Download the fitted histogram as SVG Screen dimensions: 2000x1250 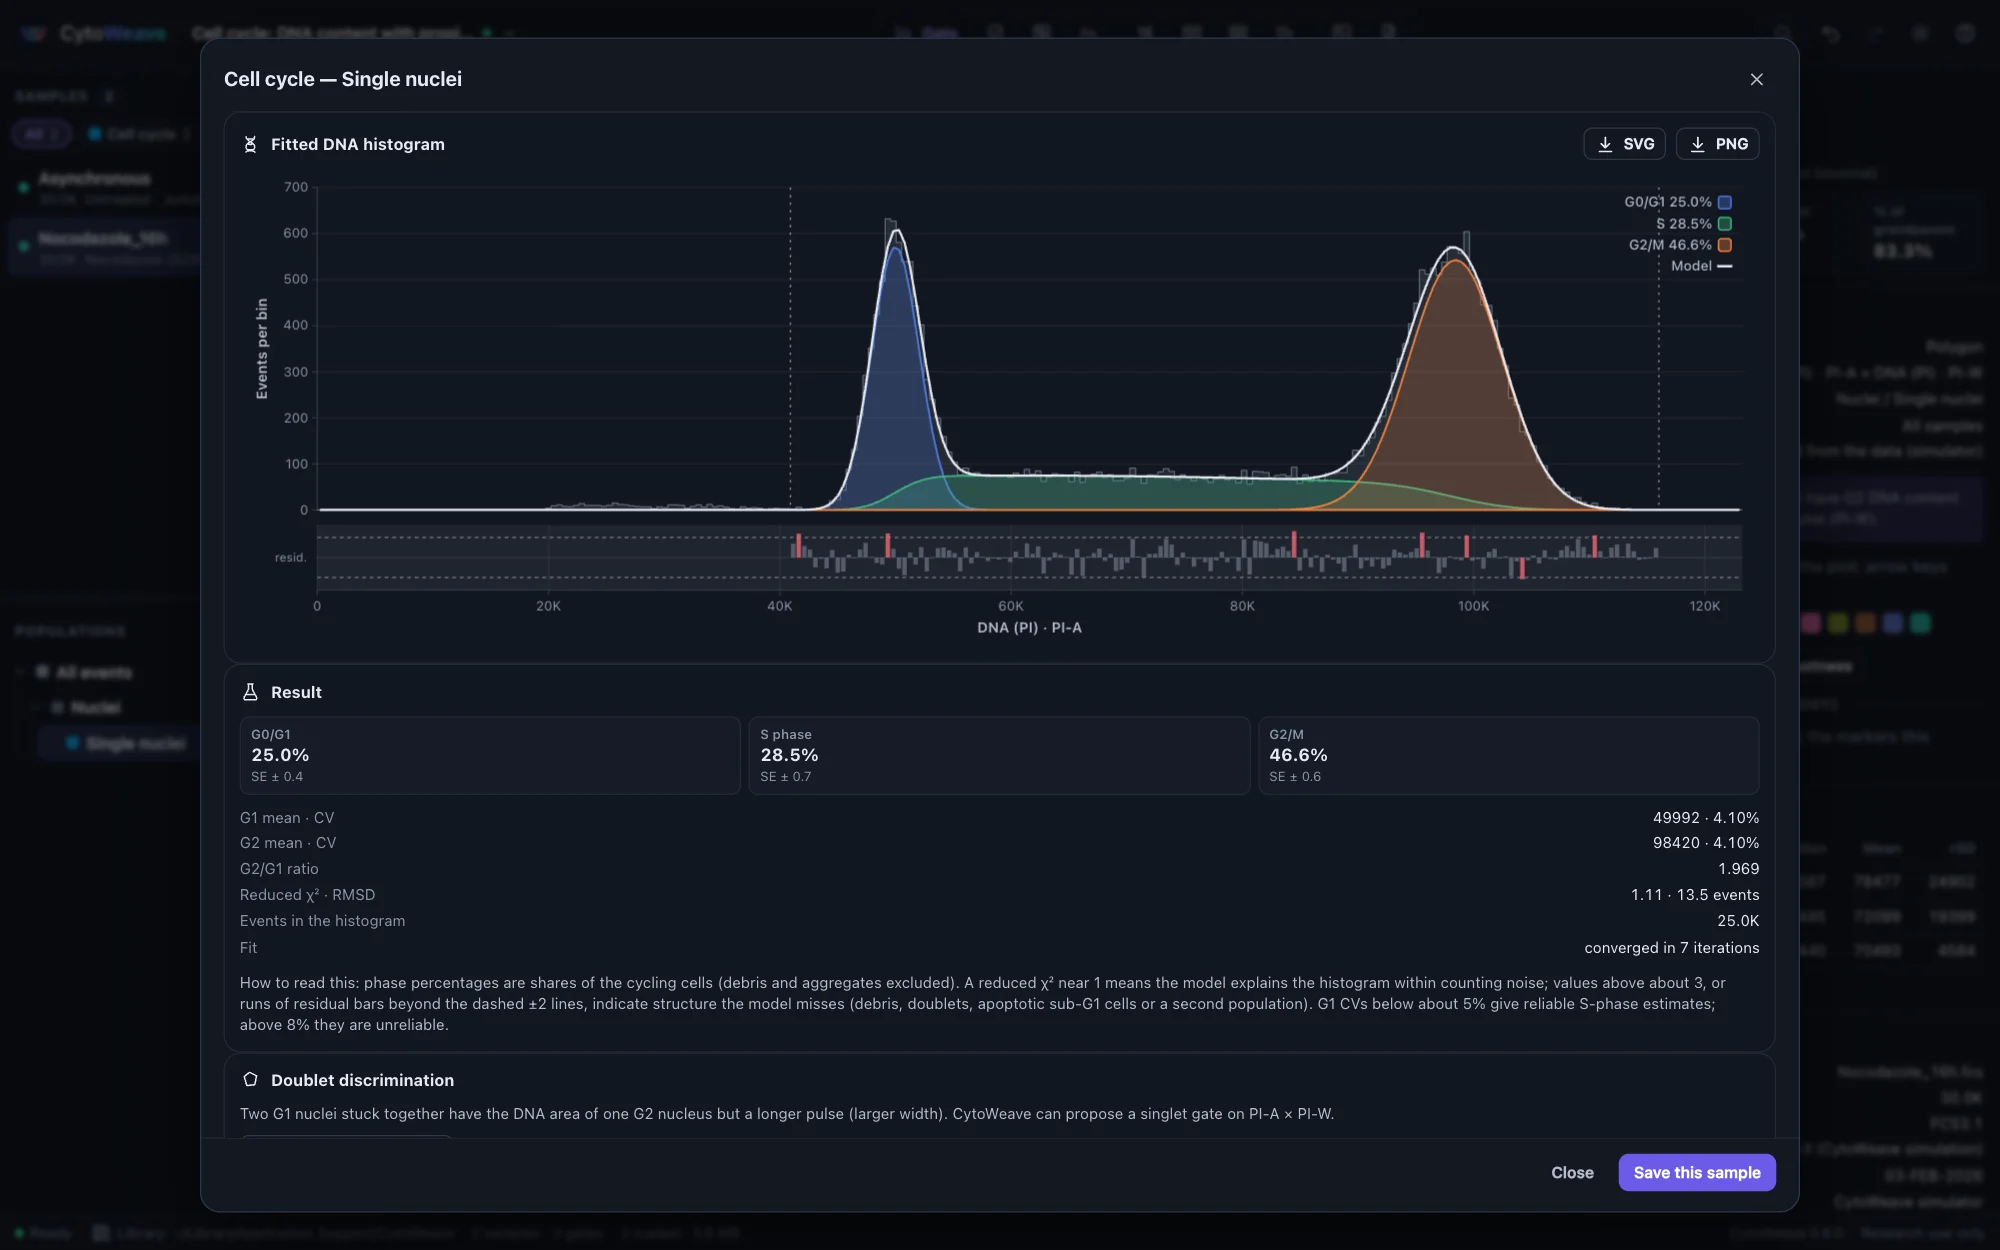pos(1624,144)
